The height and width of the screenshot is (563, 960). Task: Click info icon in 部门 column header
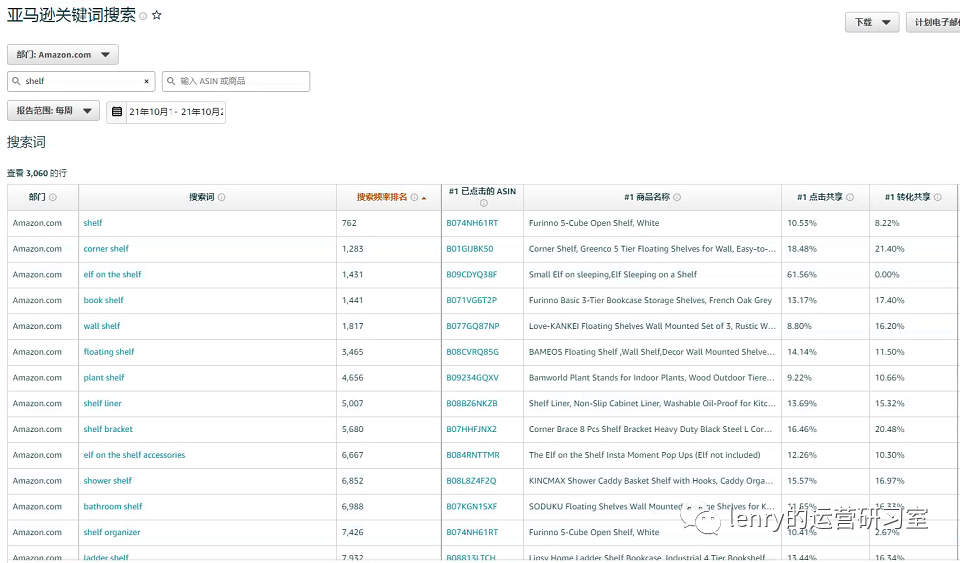pos(53,197)
